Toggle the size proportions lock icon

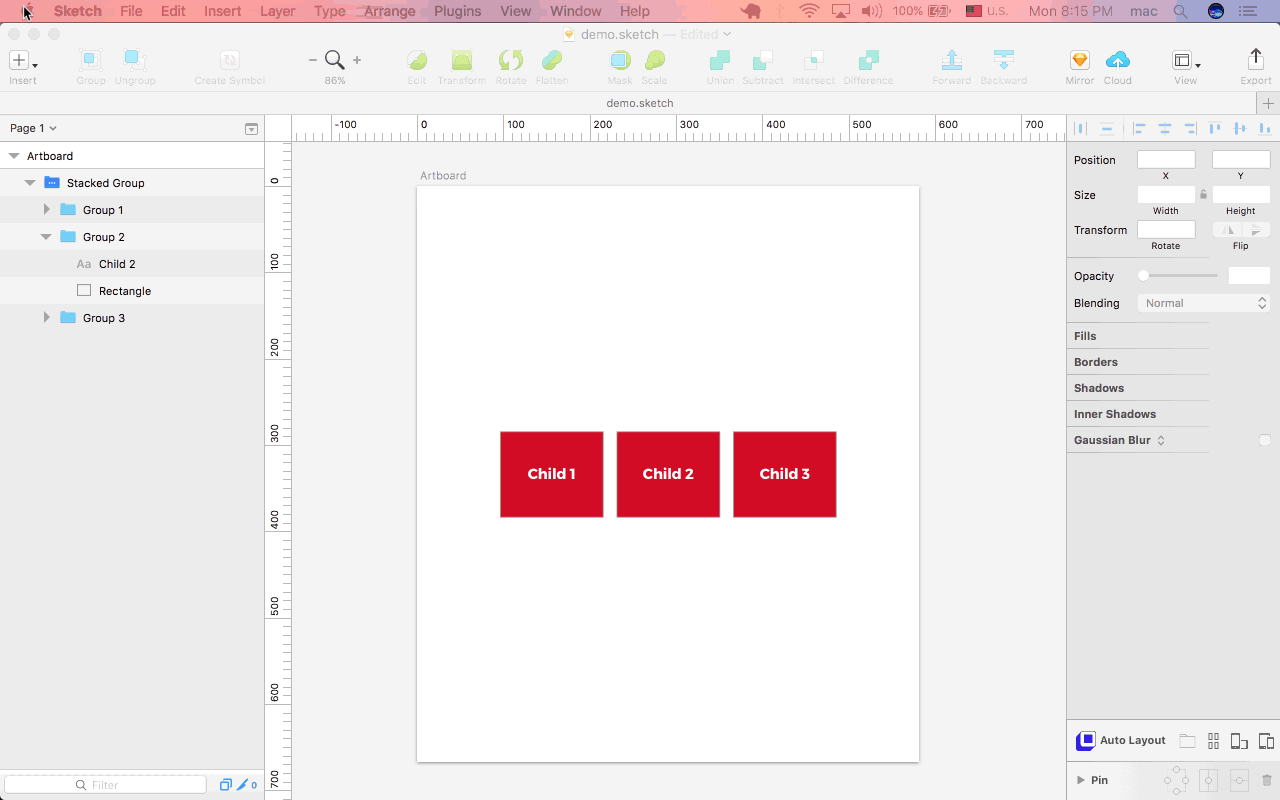click(1203, 195)
